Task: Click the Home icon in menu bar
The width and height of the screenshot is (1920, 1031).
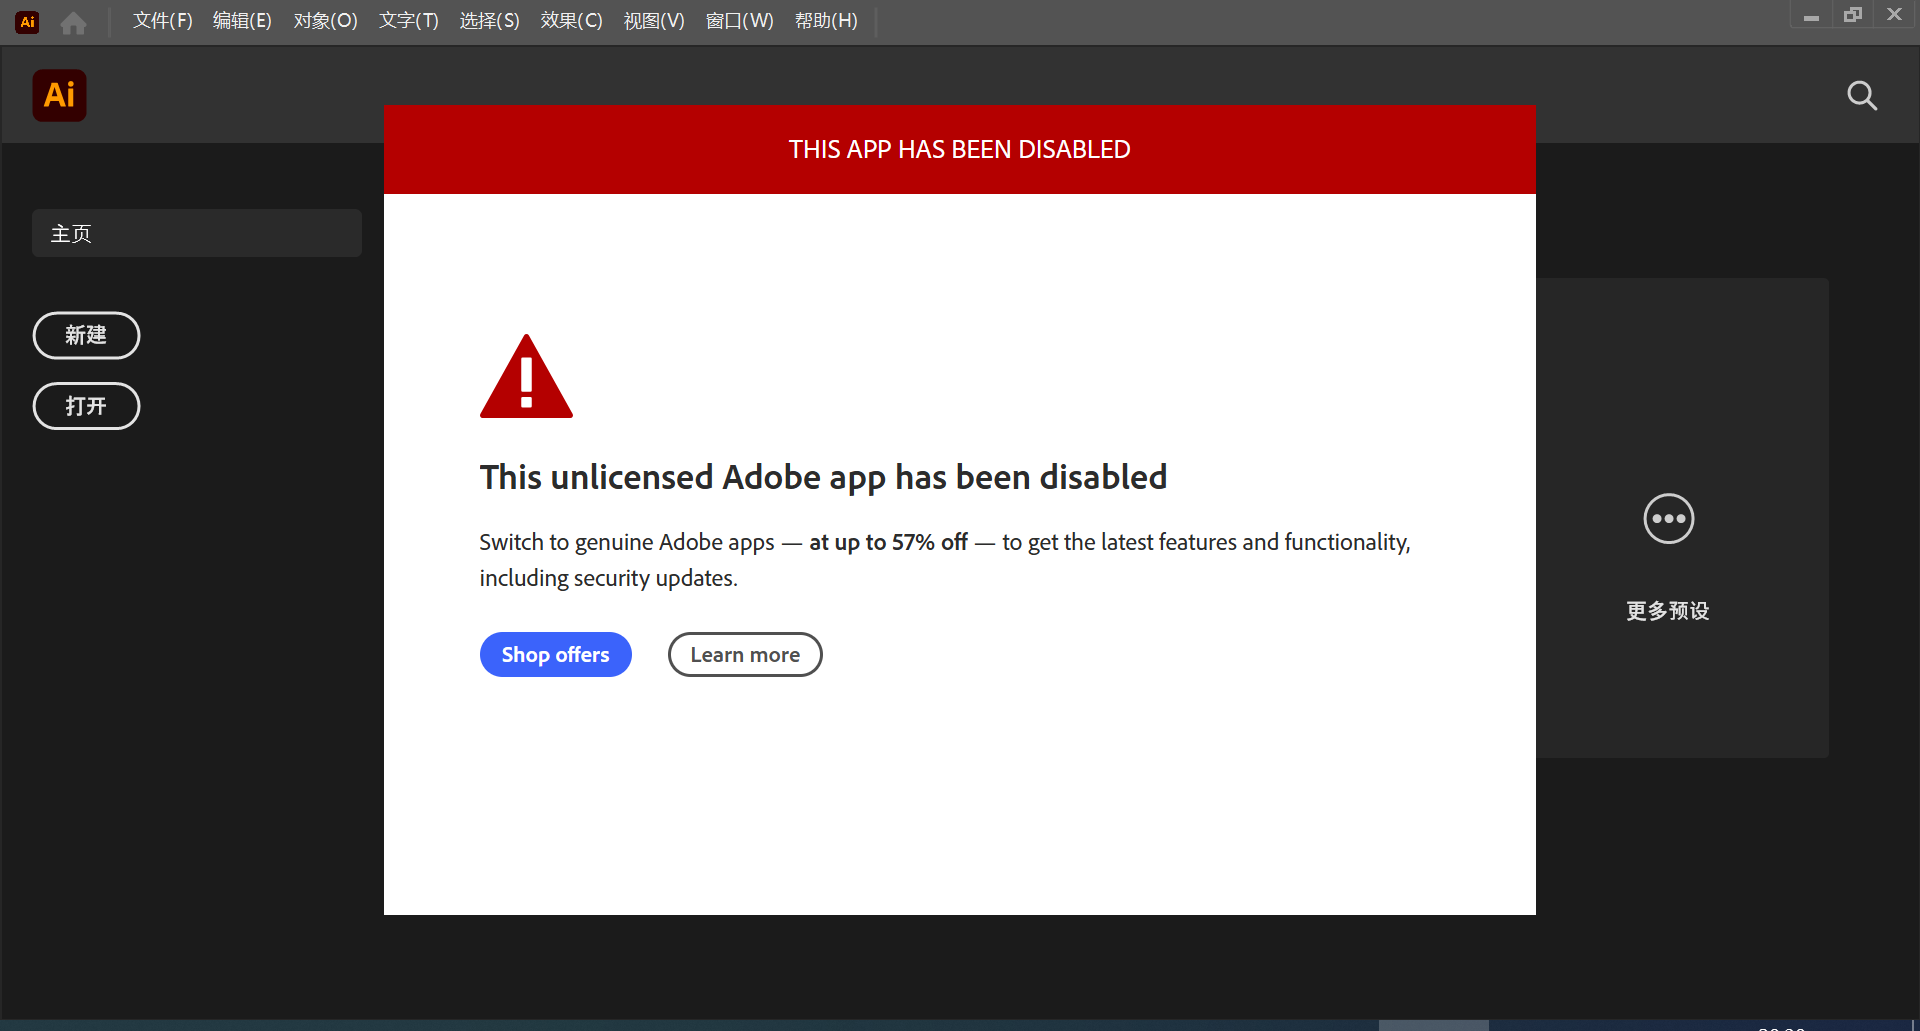Action: click(x=73, y=22)
